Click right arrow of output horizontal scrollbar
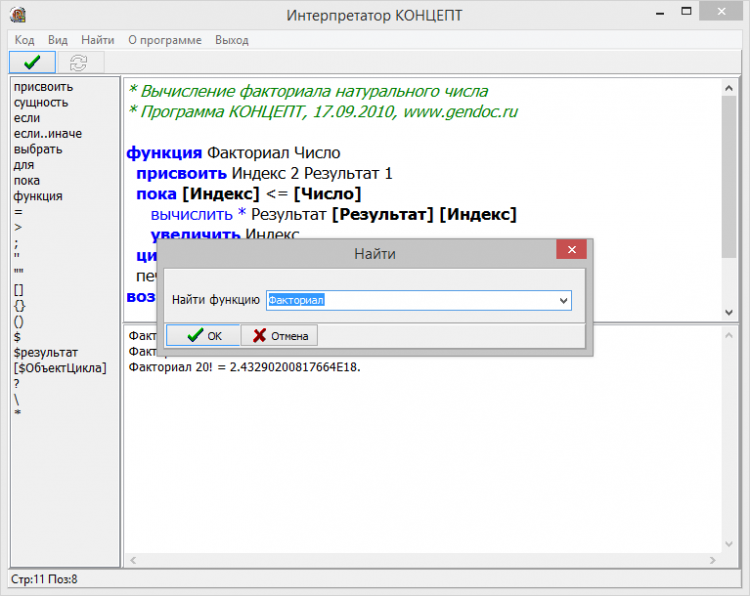This screenshot has width=750, height=596. click(713, 560)
